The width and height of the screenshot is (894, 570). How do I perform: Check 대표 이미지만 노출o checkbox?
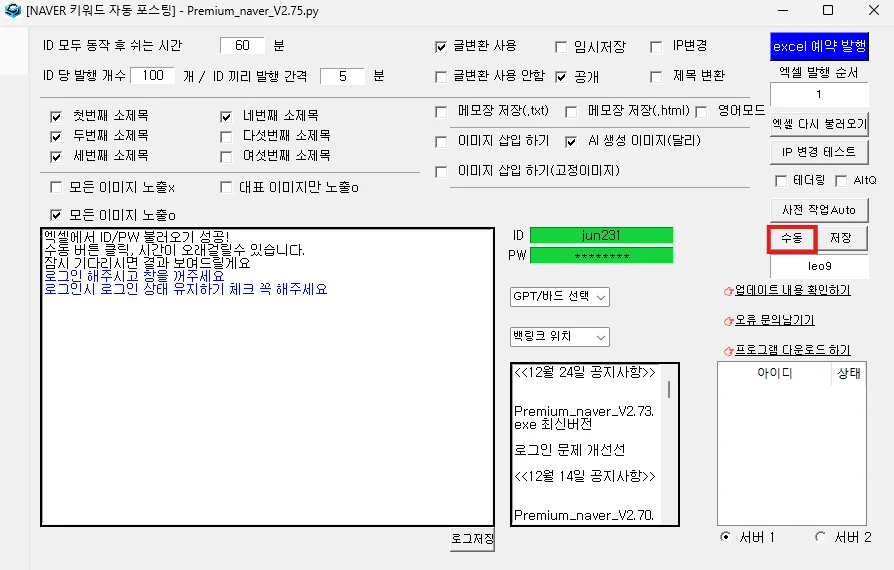226,187
